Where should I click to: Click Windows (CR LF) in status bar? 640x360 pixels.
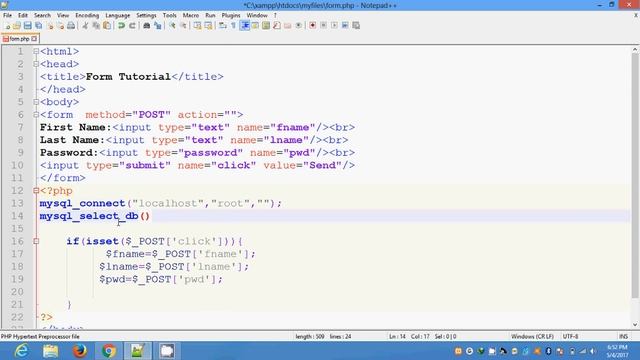tap(532, 337)
